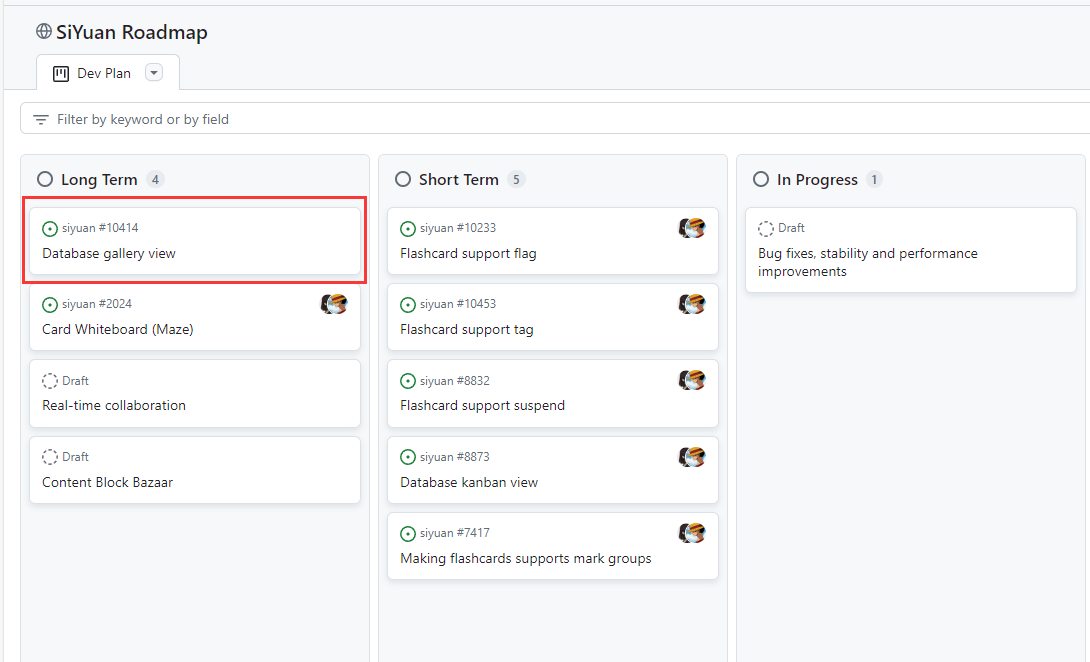The width and height of the screenshot is (1090, 662).
Task: Click the board icon on Dev Plan tab
Action: pos(61,73)
